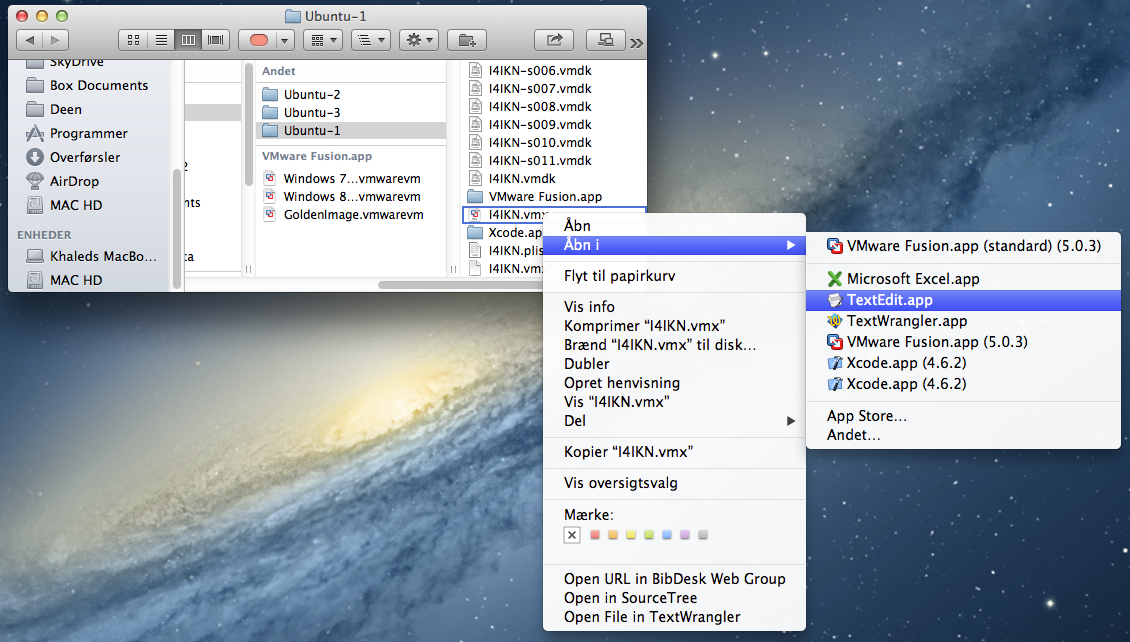Open the item arrangement dropdown
This screenshot has height=642, width=1130.
(322, 40)
